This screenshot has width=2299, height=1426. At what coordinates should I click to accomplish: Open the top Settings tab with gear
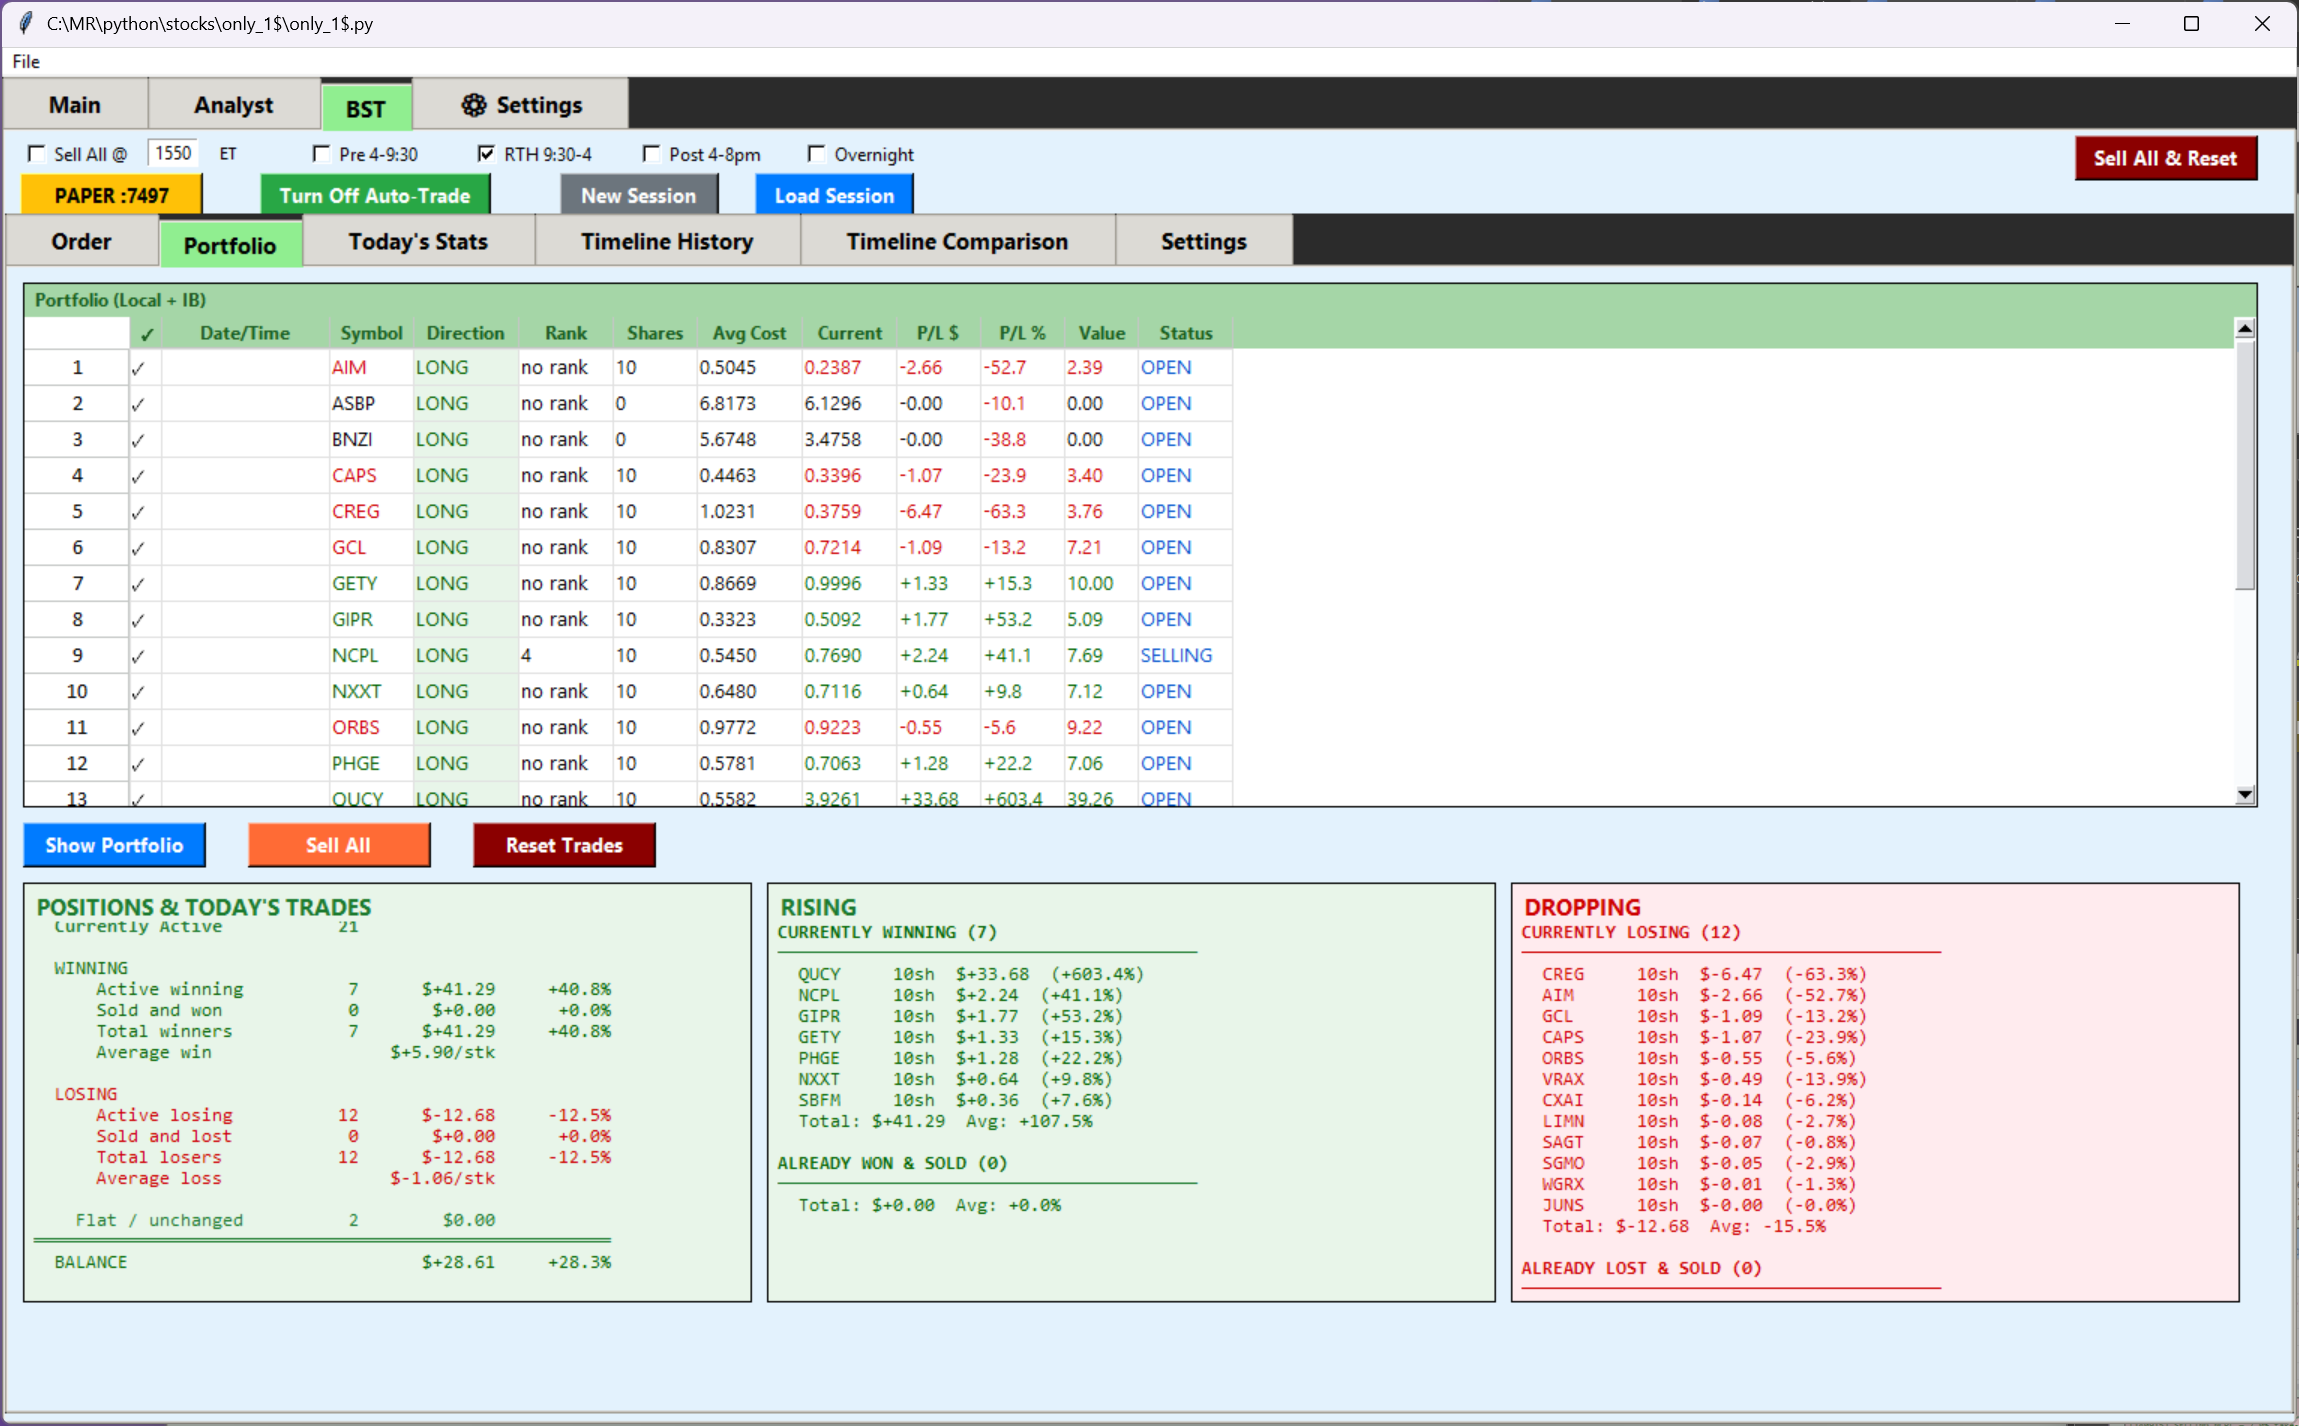[521, 105]
